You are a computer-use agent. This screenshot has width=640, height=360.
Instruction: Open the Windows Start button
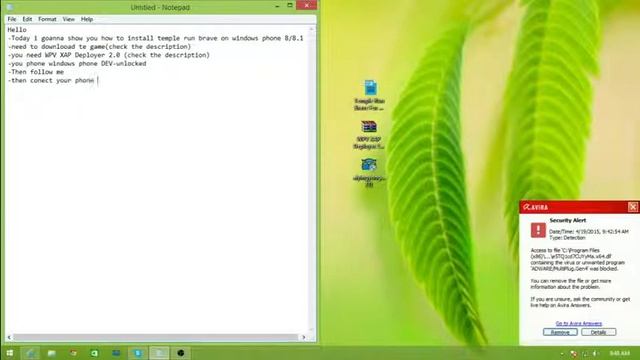pyautogui.click(x=10, y=353)
